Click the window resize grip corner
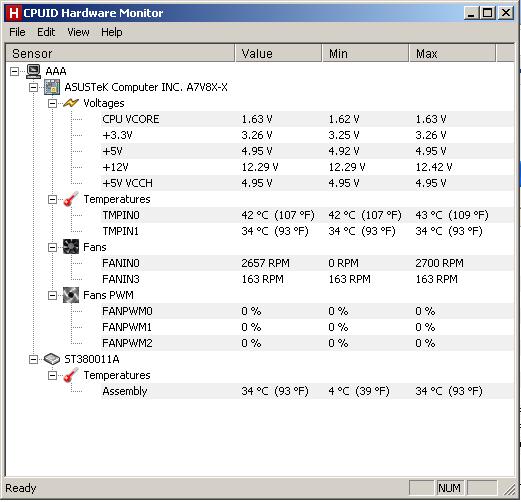The height and width of the screenshot is (502, 521). (509, 489)
